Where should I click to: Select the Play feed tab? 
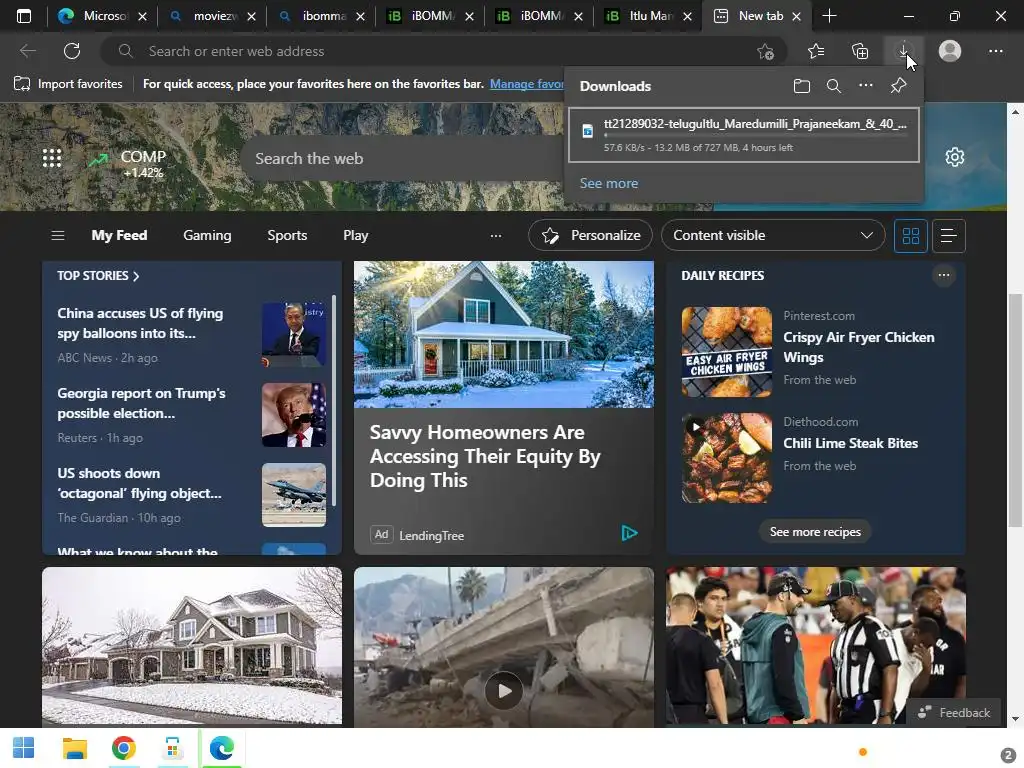(x=356, y=235)
